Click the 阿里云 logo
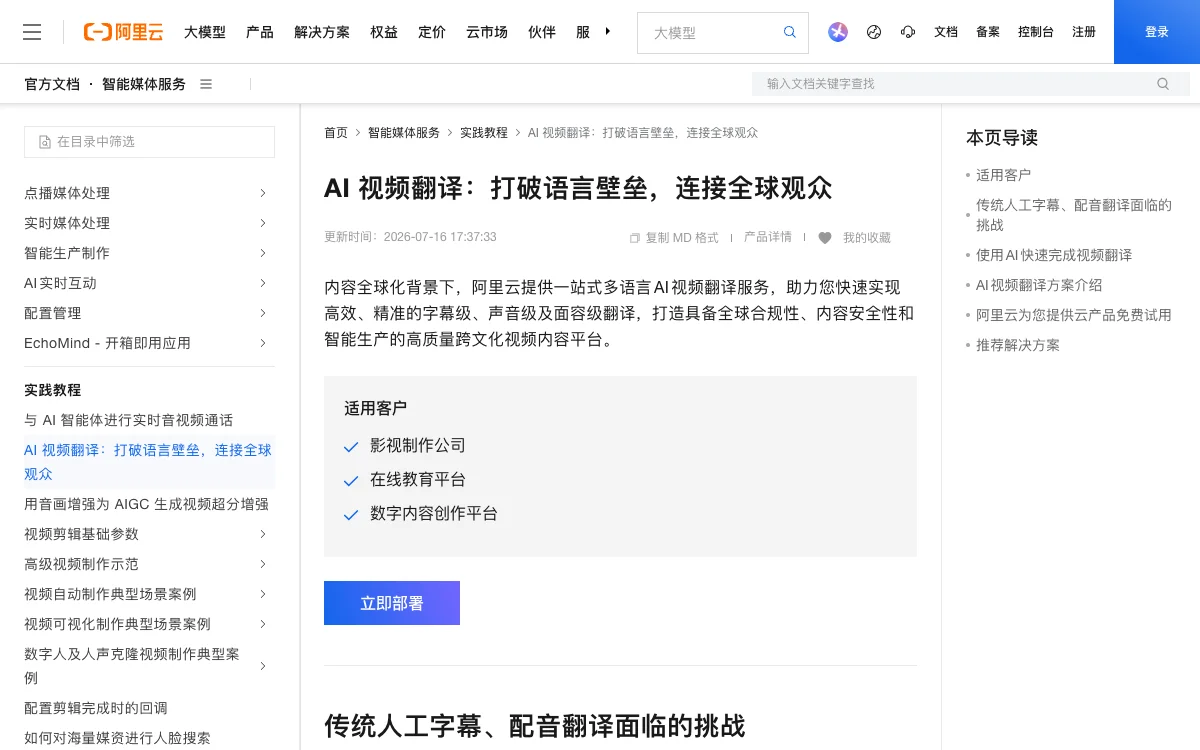The image size is (1200, 750). click(x=123, y=32)
